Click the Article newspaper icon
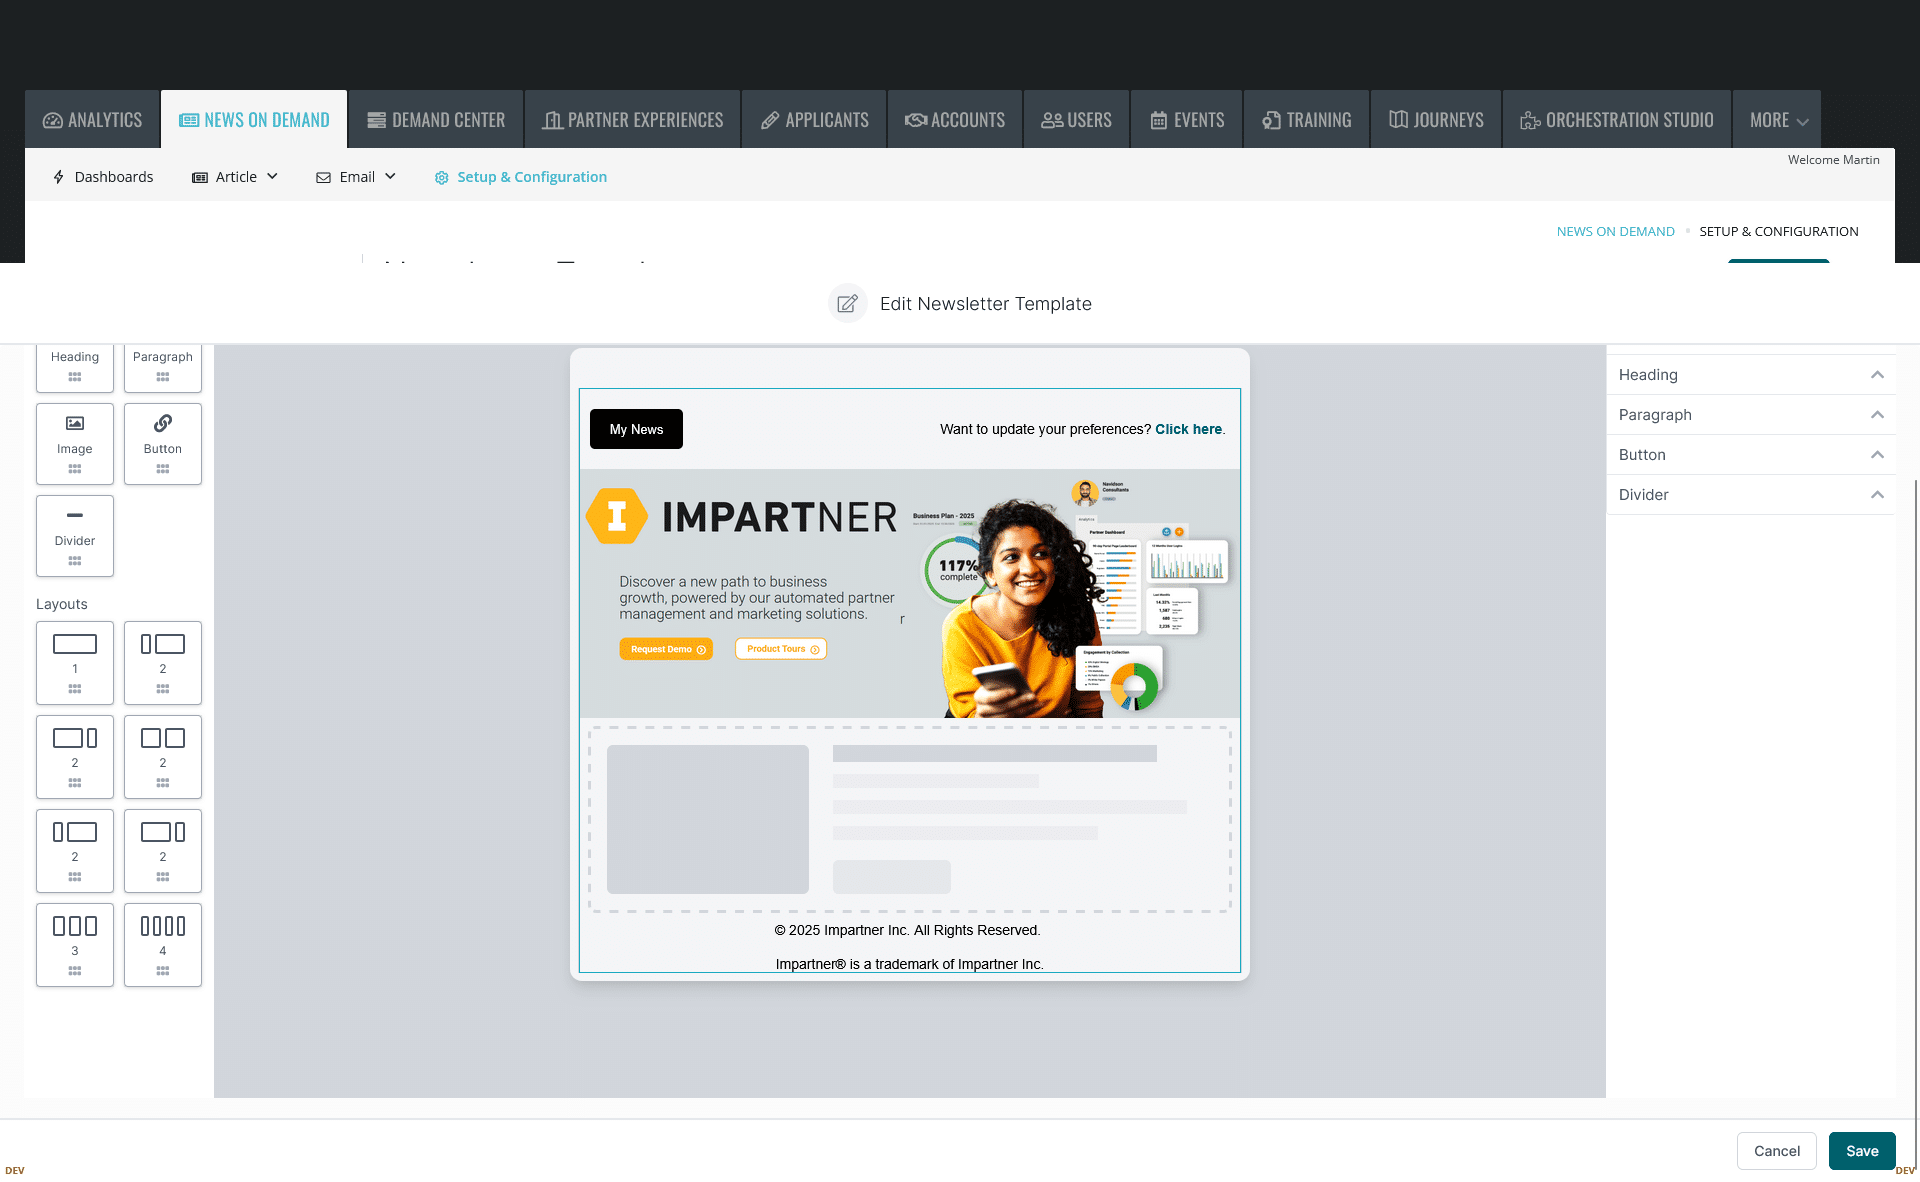 click(200, 177)
